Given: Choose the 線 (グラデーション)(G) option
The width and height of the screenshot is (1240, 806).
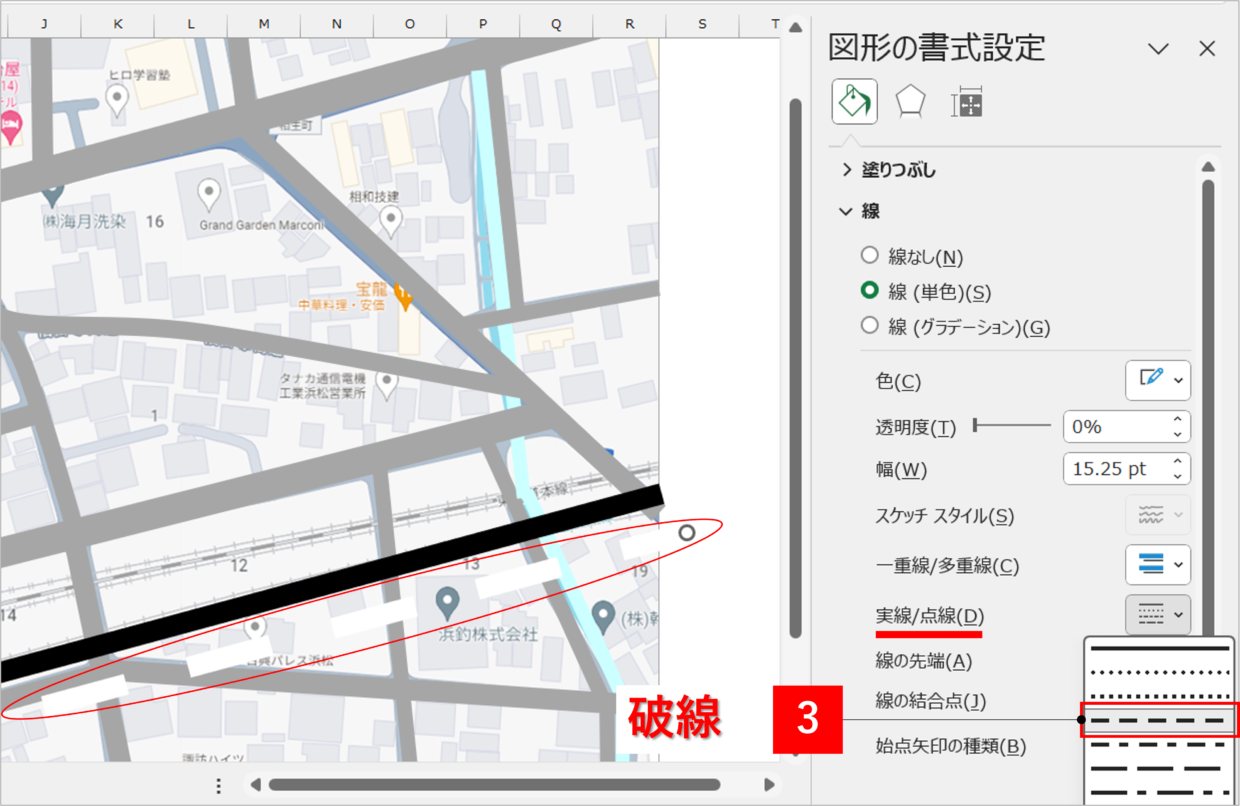Looking at the screenshot, I should pos(870,326).
